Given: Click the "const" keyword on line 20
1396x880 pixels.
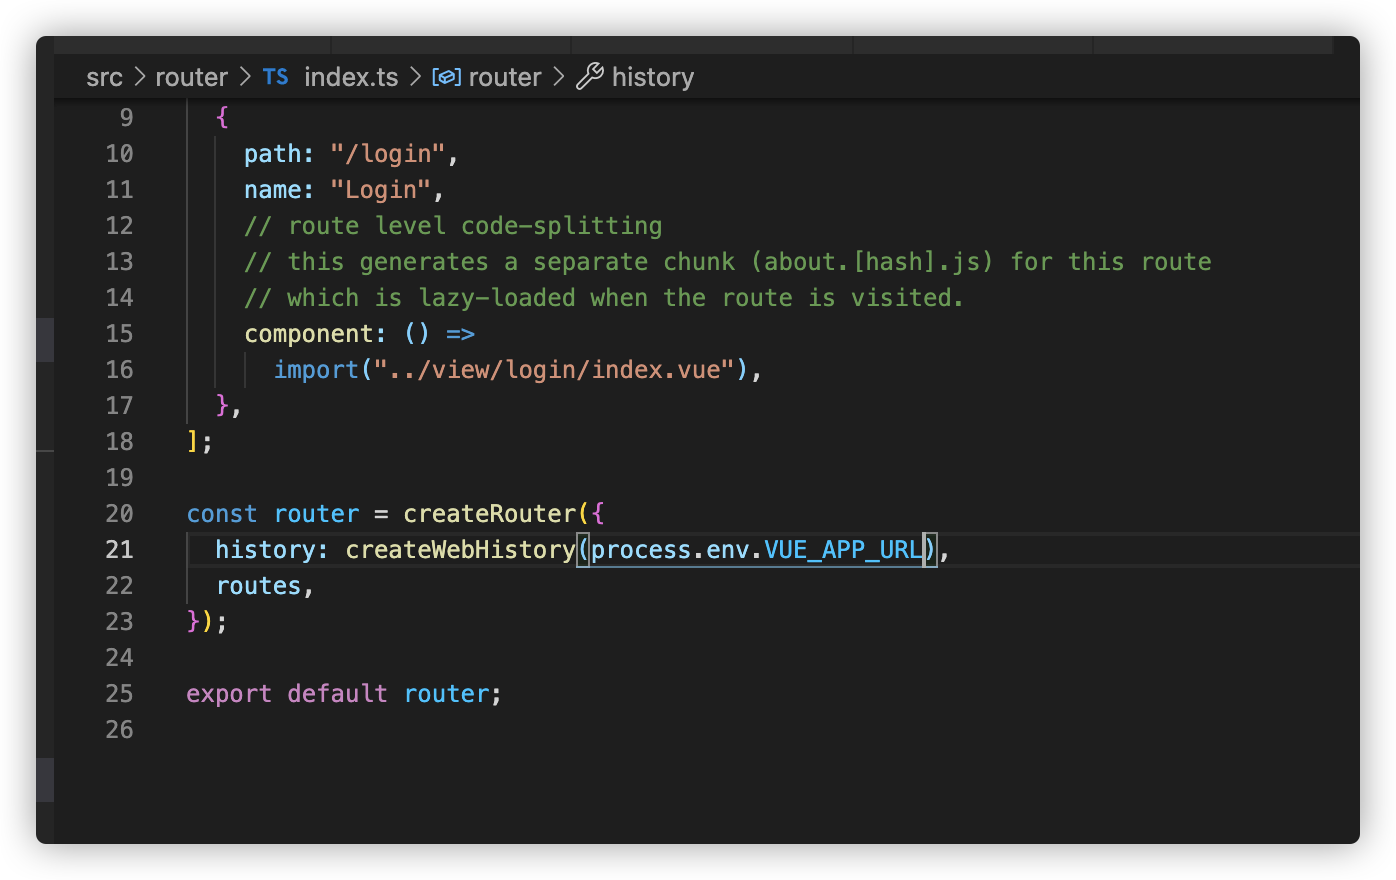Looking at the screenshot, I should tap(222, 514).
